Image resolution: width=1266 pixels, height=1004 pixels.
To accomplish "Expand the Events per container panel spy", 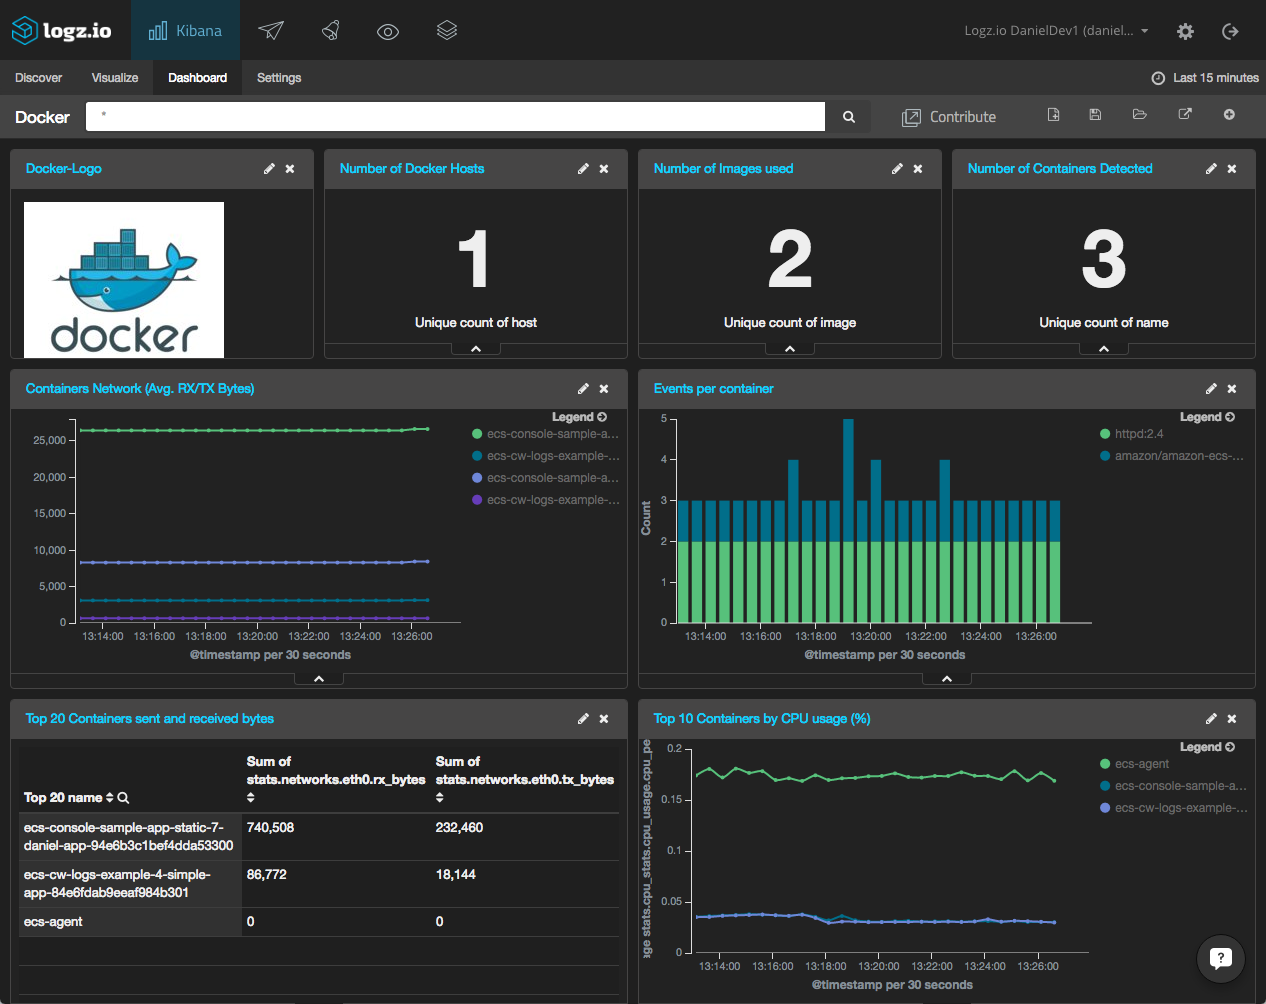I will pos(947,679).
